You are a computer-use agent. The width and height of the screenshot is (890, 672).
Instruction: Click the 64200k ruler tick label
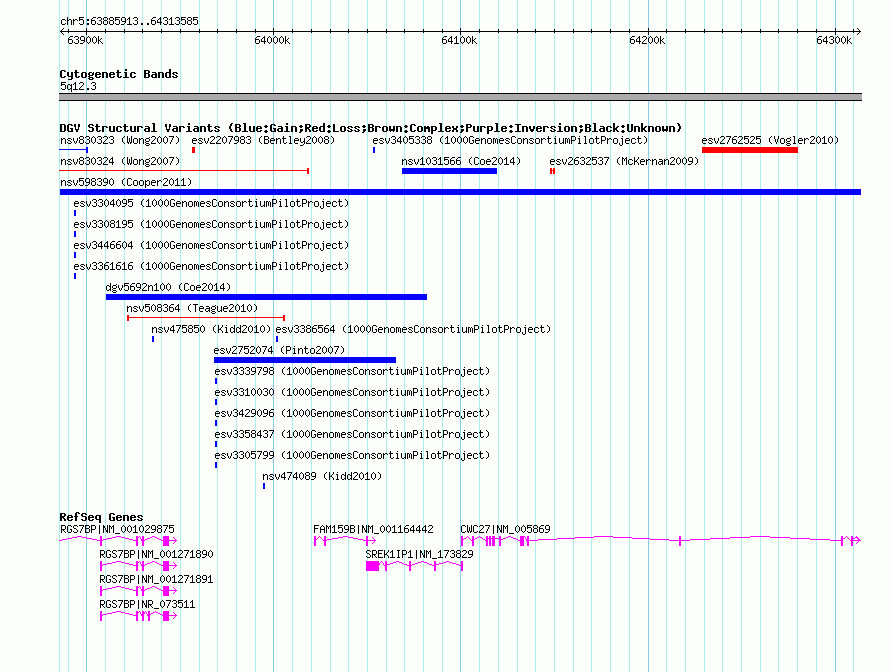coord(647,40)
